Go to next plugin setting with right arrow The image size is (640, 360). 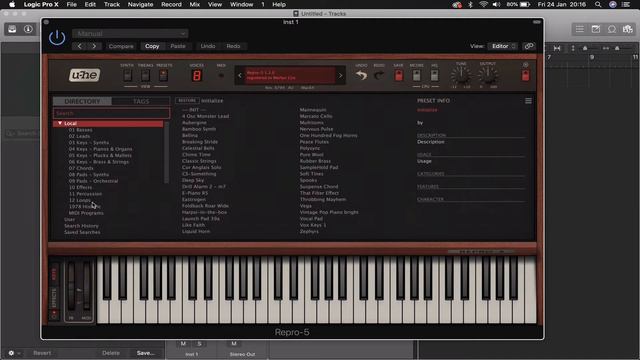pos(94,46)
